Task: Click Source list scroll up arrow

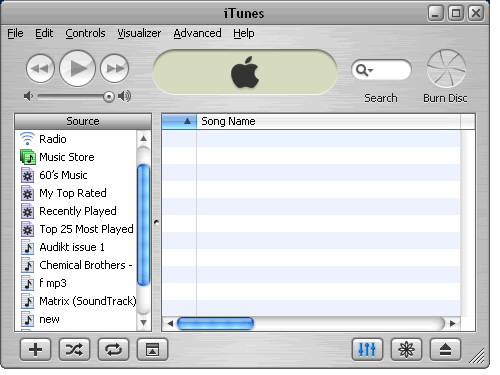Action: point(144,138)
